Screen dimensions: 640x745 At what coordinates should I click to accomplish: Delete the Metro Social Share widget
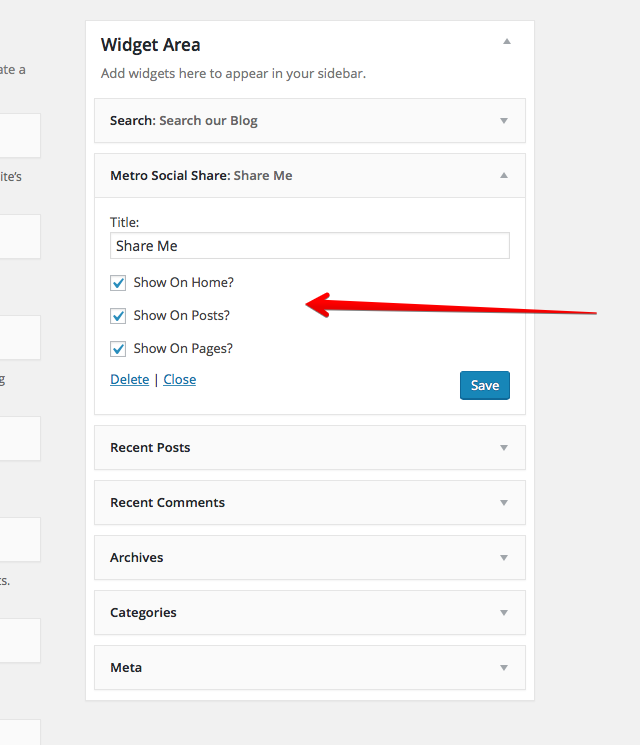[x=130, y=380]
